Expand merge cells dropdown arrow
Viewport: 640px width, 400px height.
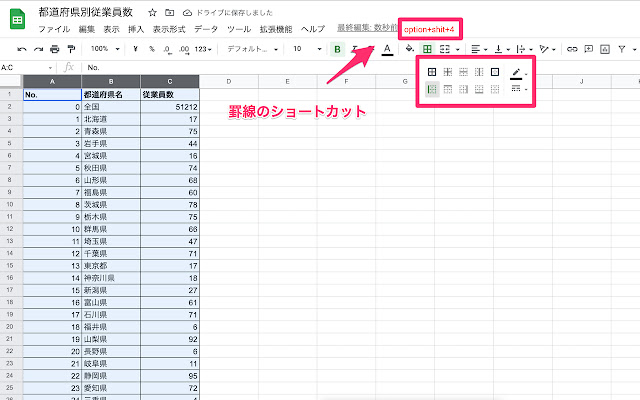tap(458, 50)
